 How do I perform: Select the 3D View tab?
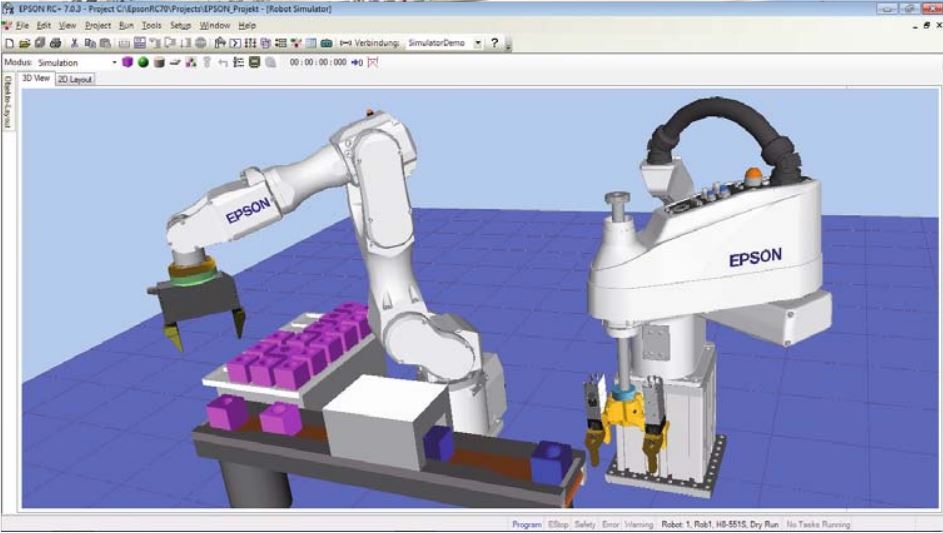pyautogui.click(x=35, y=79)
